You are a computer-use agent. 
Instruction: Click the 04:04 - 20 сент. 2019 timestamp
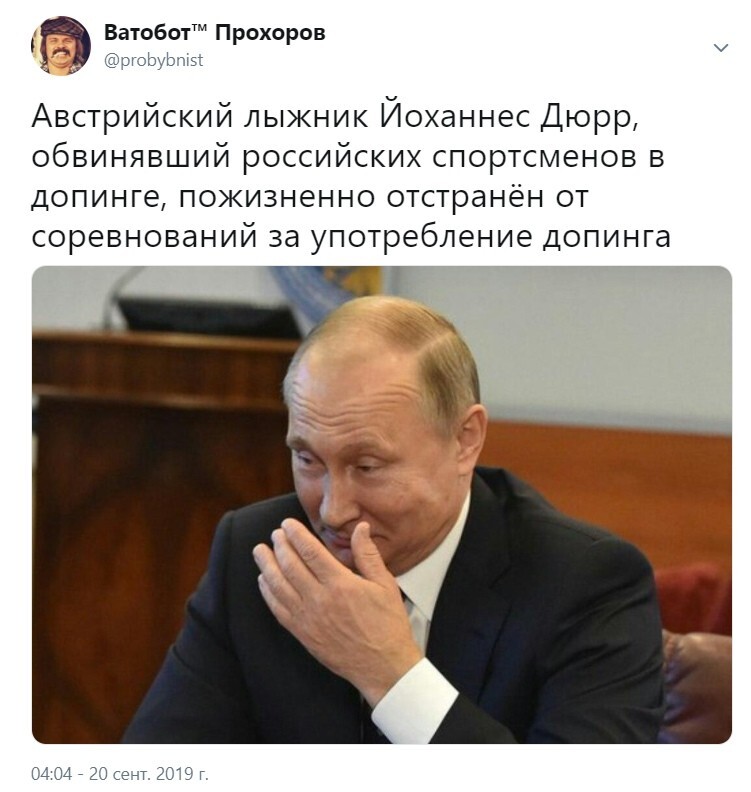coord(120,773)
